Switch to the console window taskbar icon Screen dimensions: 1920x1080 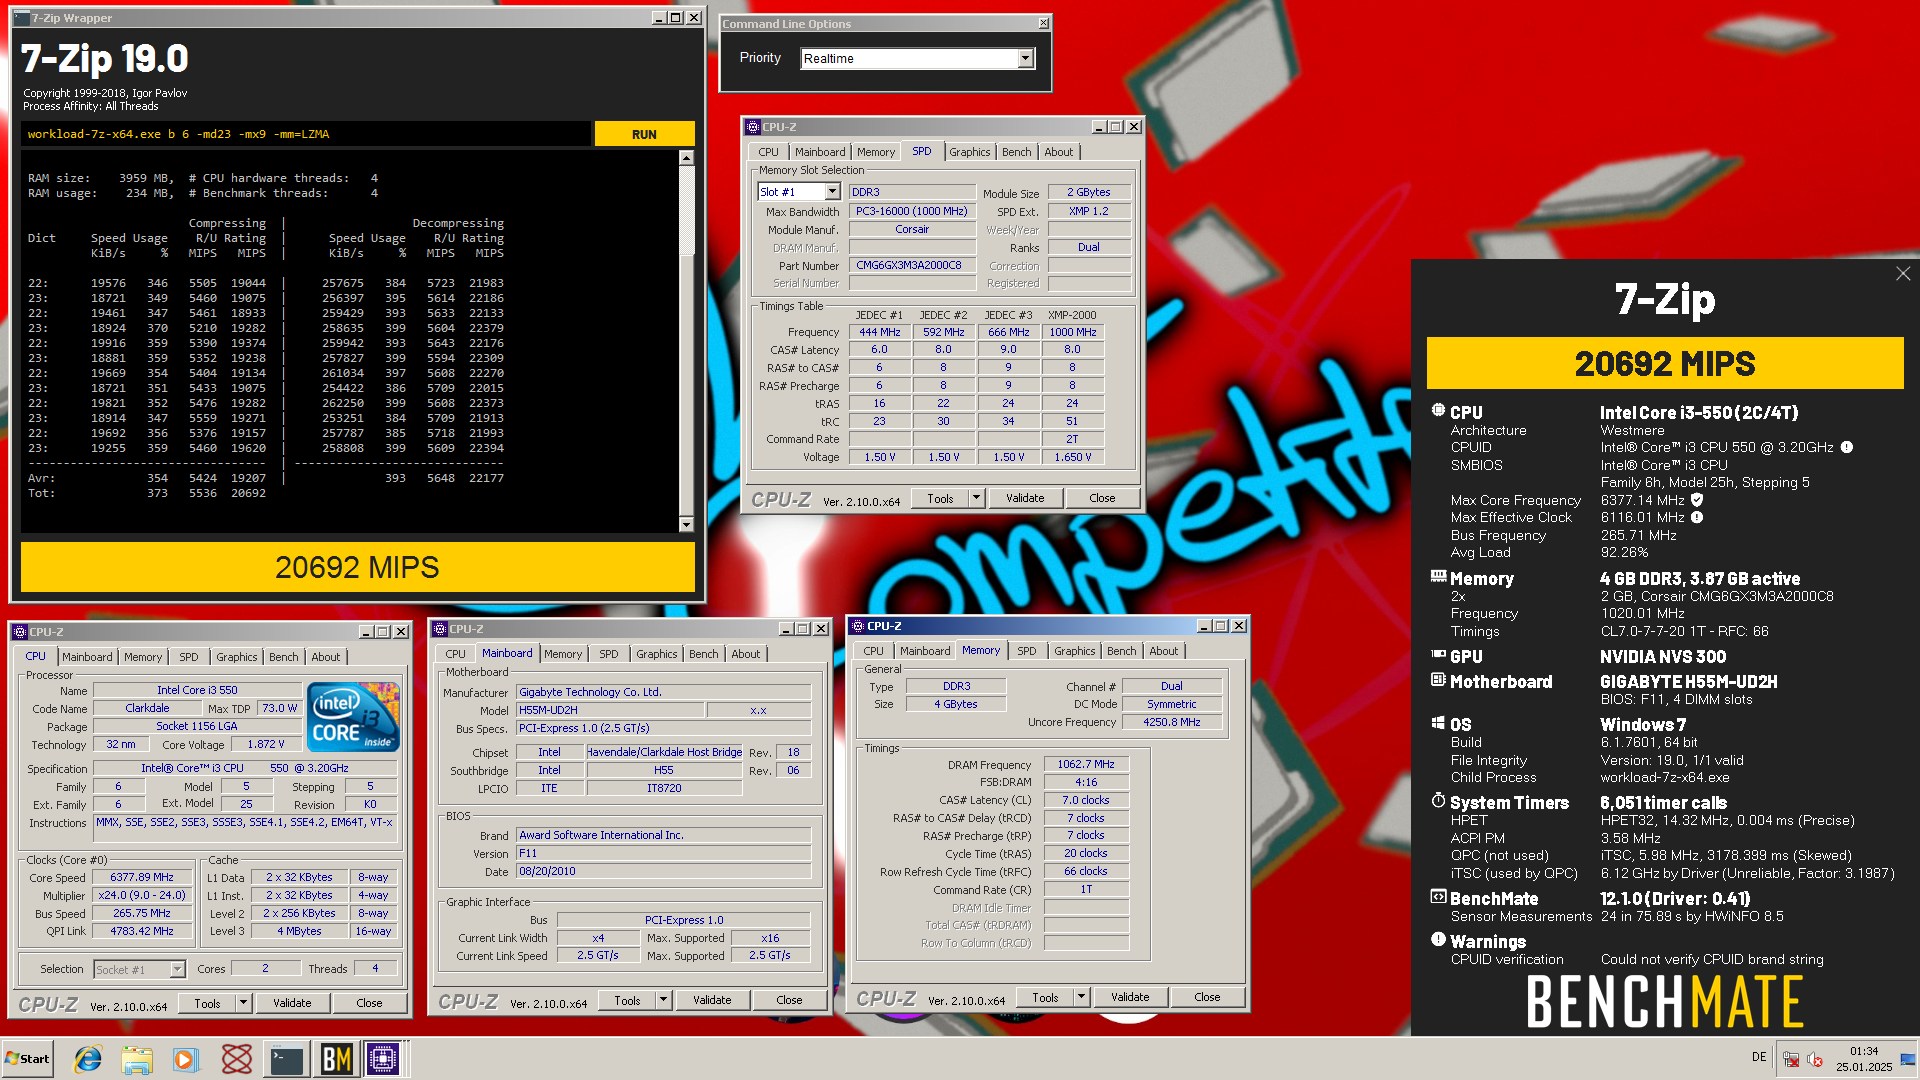287,1059
